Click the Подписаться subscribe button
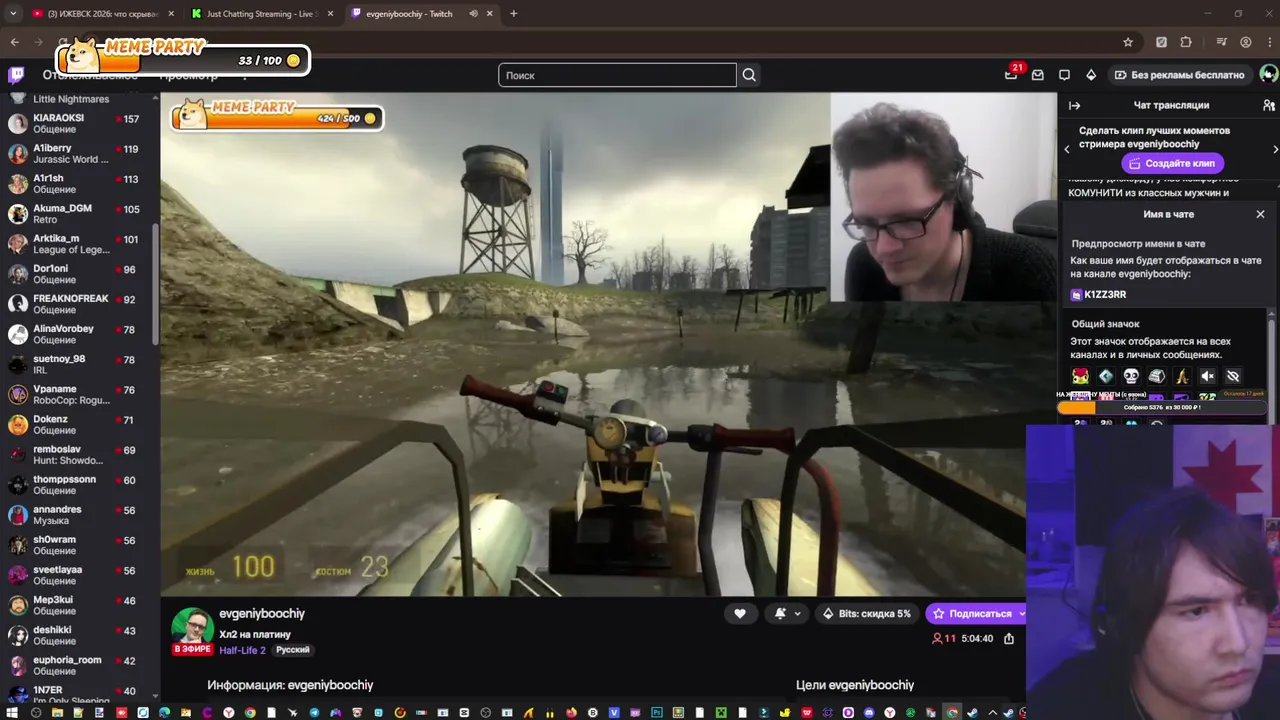Screen dimensions: 1280x720 [x=975, y=614]
